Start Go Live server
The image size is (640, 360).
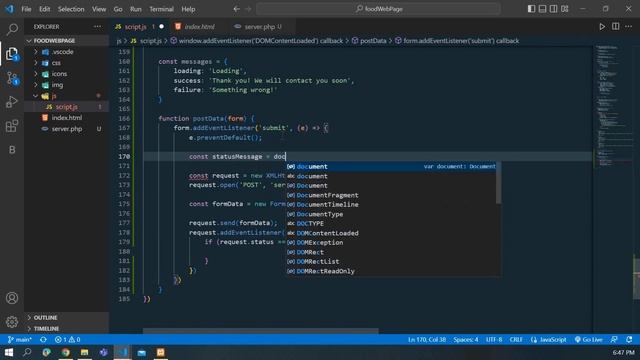[588, 340]
